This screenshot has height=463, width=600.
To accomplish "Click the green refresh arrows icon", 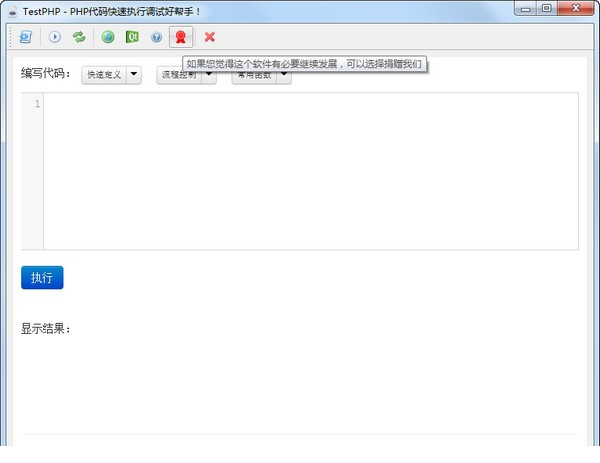I will pos(79,37).
